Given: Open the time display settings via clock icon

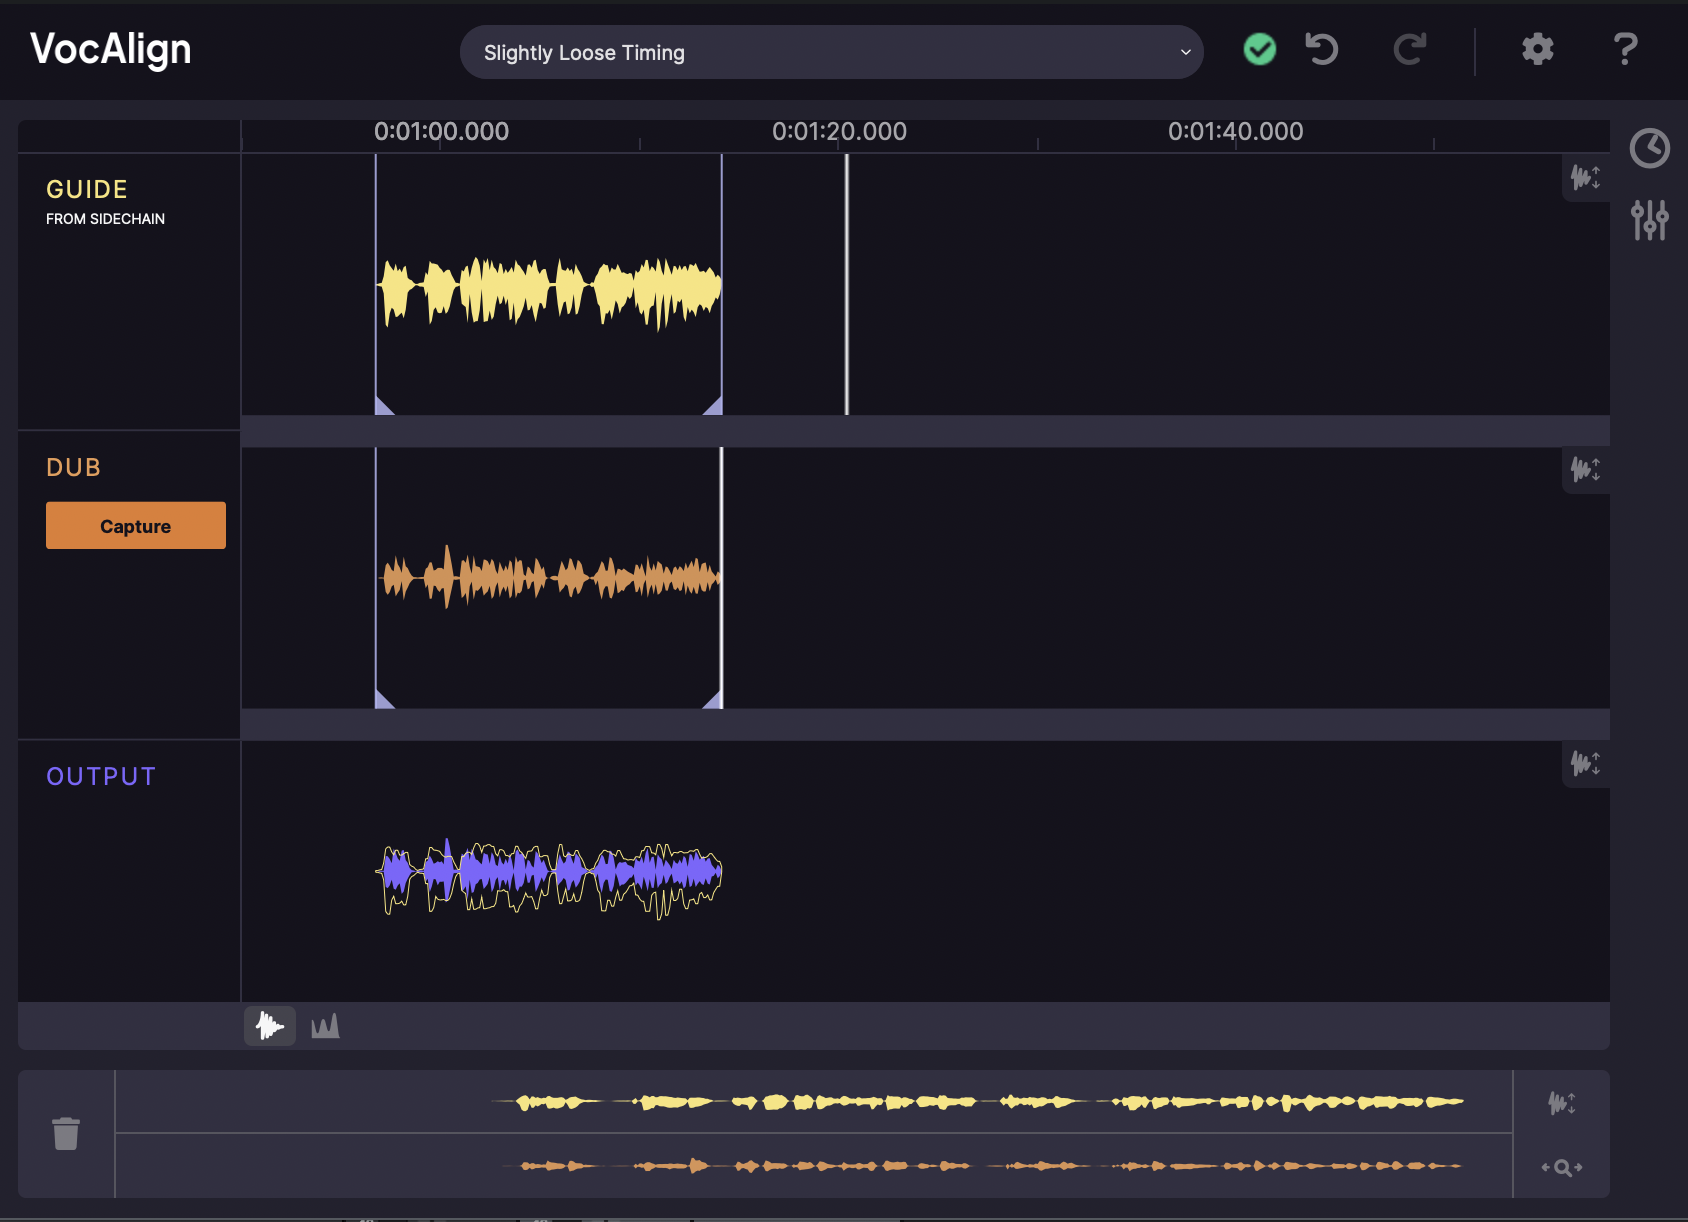Looking at the screenshot, I should (1651, 147).
